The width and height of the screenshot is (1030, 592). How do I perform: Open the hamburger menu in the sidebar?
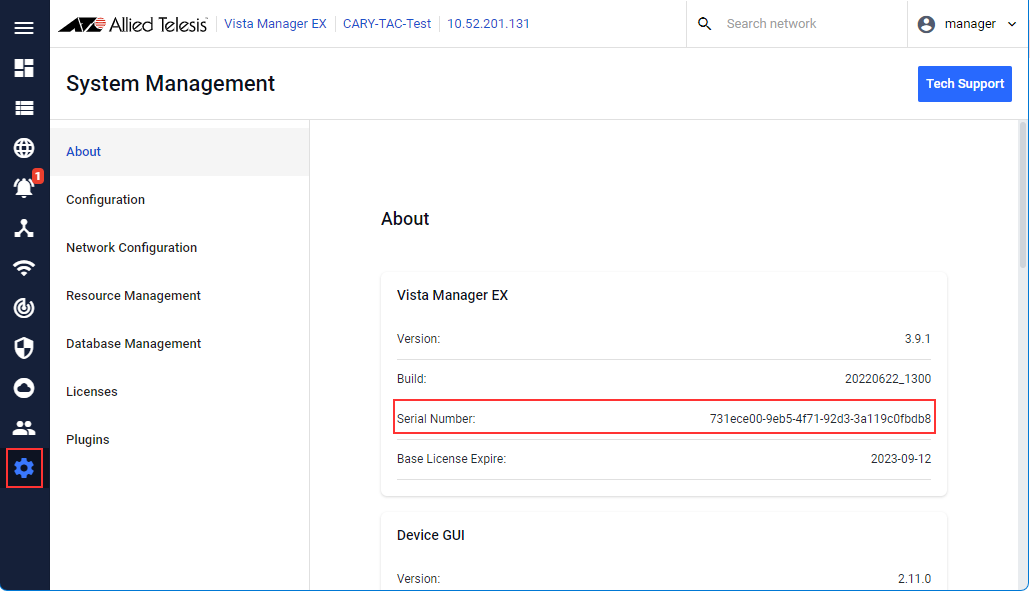(24, 28)
